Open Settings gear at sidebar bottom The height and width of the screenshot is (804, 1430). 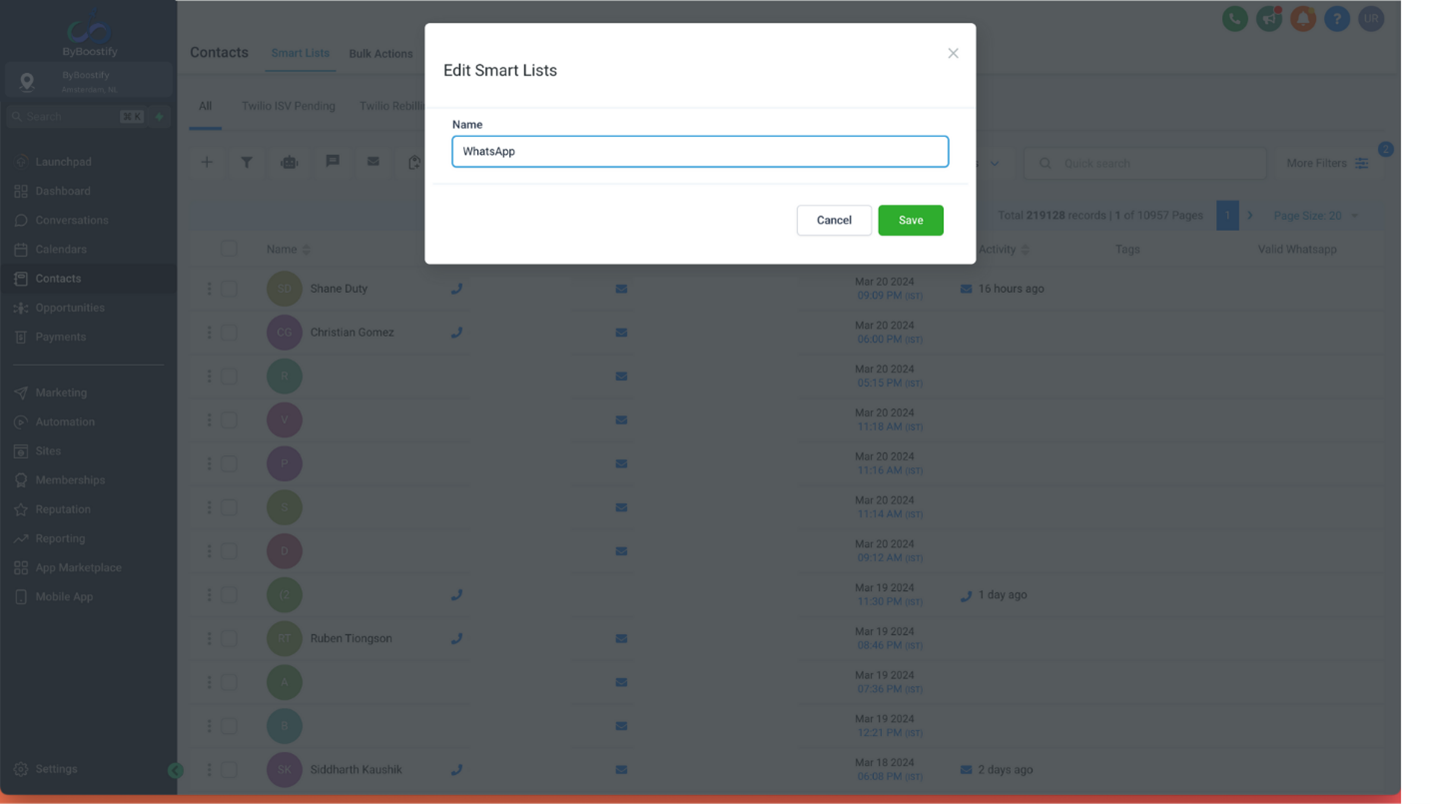click(21, 769)
